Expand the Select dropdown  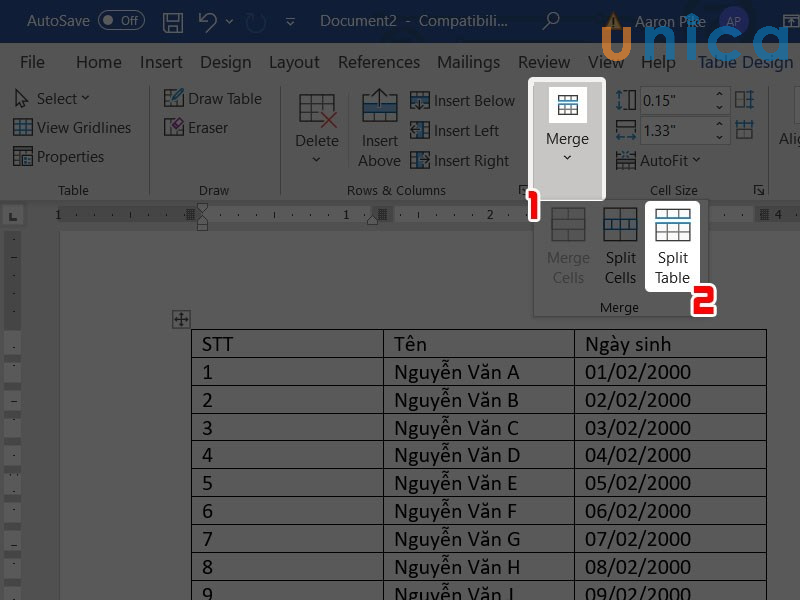coord(52,98)
